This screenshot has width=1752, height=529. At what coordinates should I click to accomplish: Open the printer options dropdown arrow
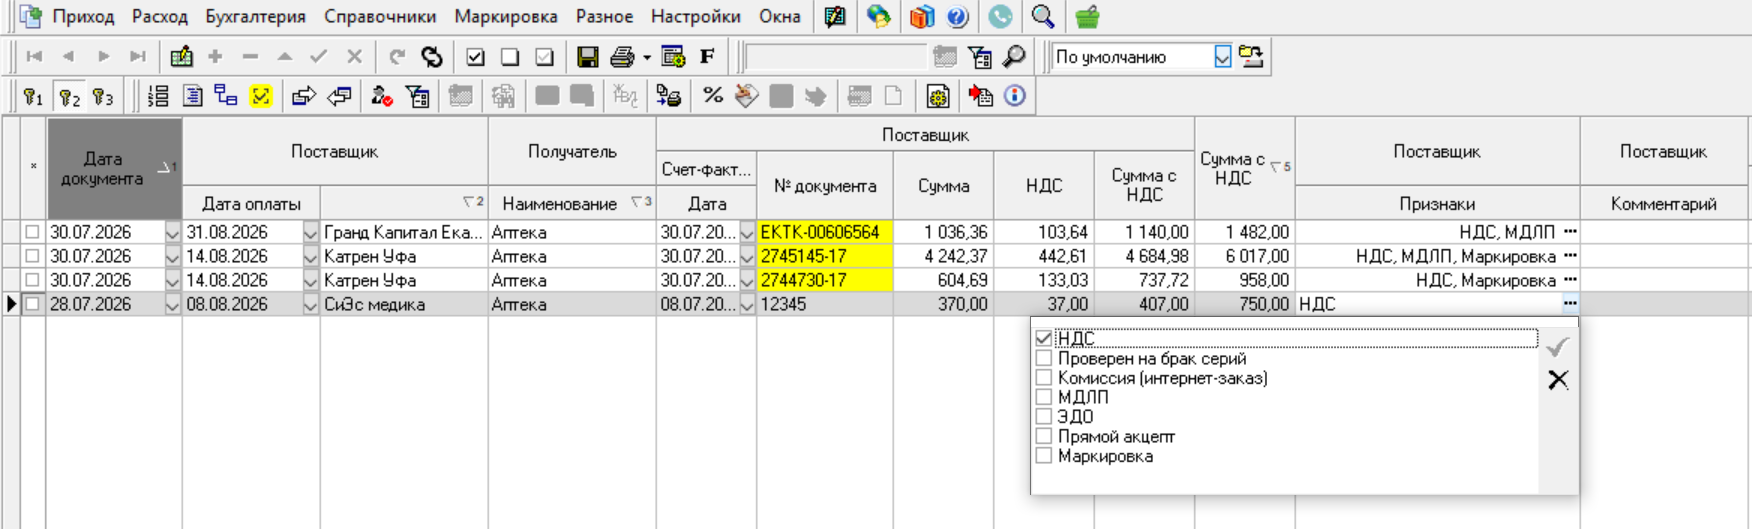[647, 57]
